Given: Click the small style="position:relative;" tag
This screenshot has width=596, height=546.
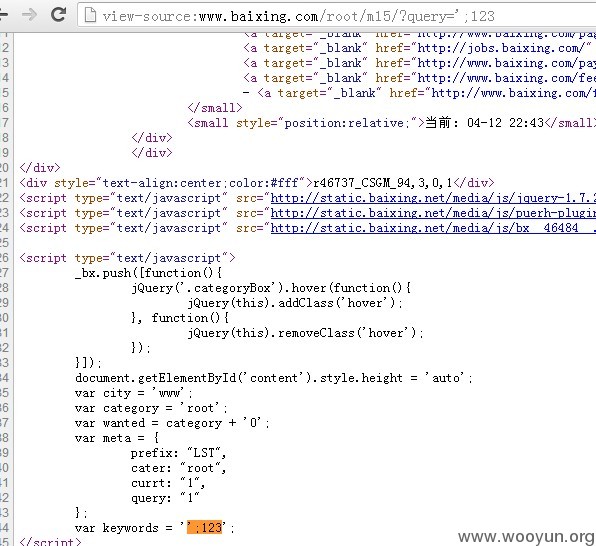Looking at the screenshot, I should pyautogui.click(x=306, y=123).
